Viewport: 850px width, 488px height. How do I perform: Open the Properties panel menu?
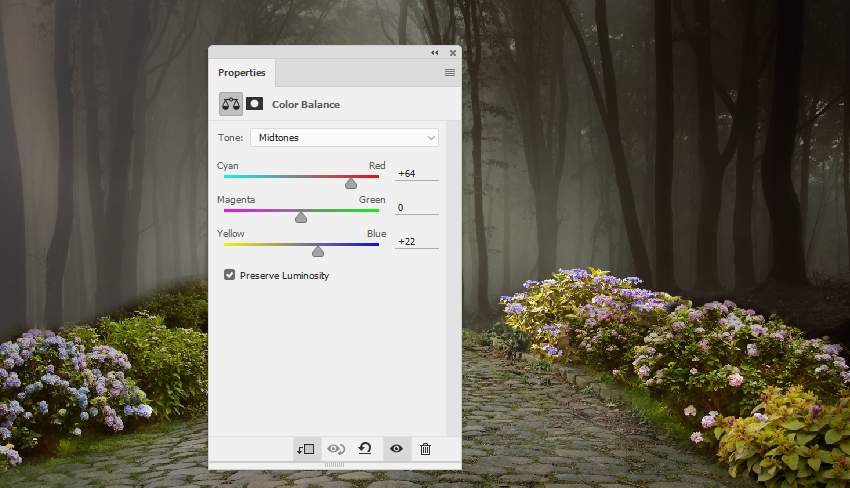[x=450, y=73]
